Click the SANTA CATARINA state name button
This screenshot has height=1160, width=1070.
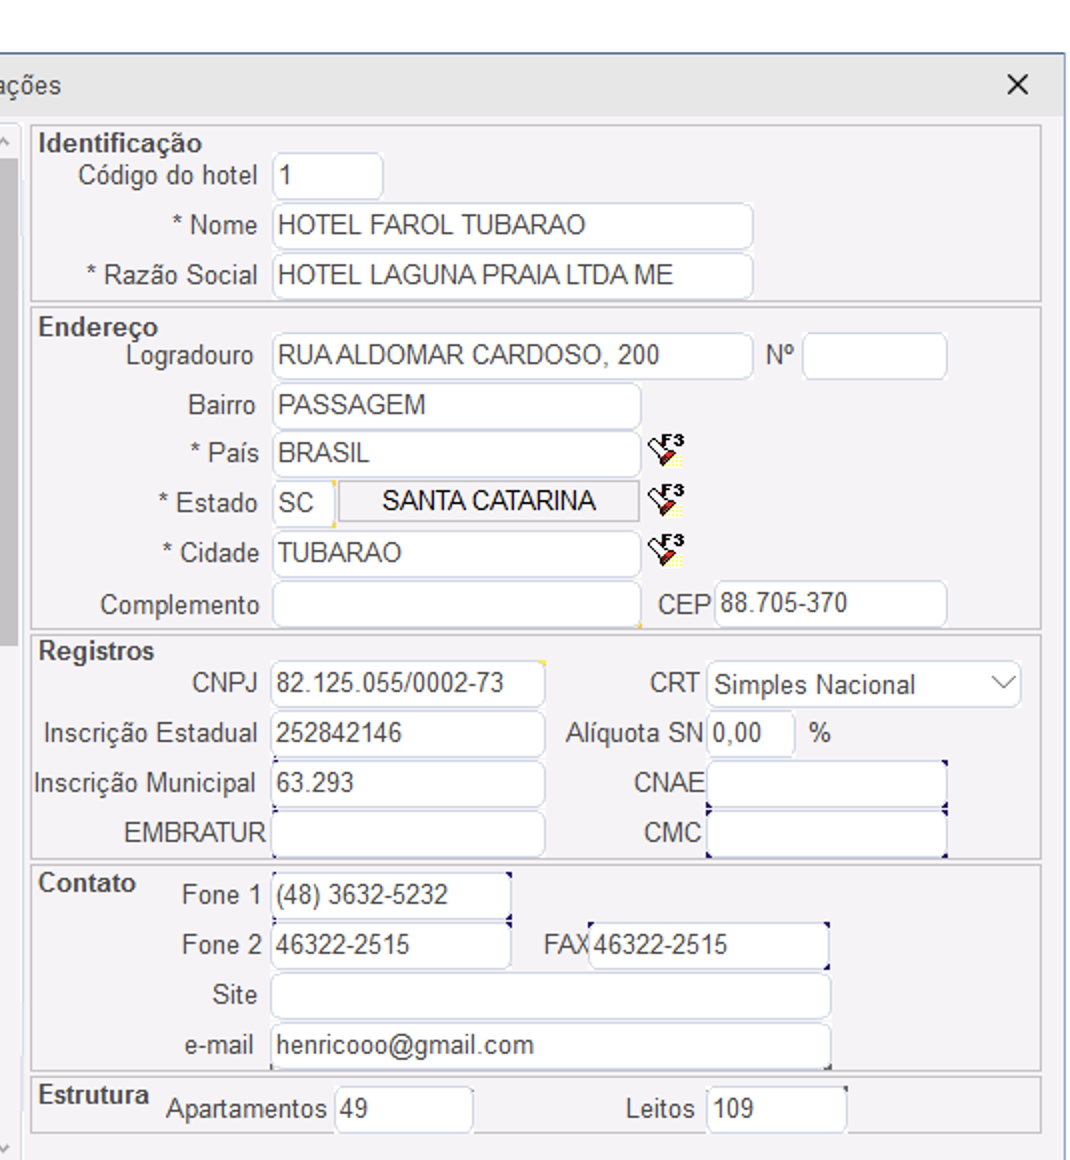(x=488, y=501)
